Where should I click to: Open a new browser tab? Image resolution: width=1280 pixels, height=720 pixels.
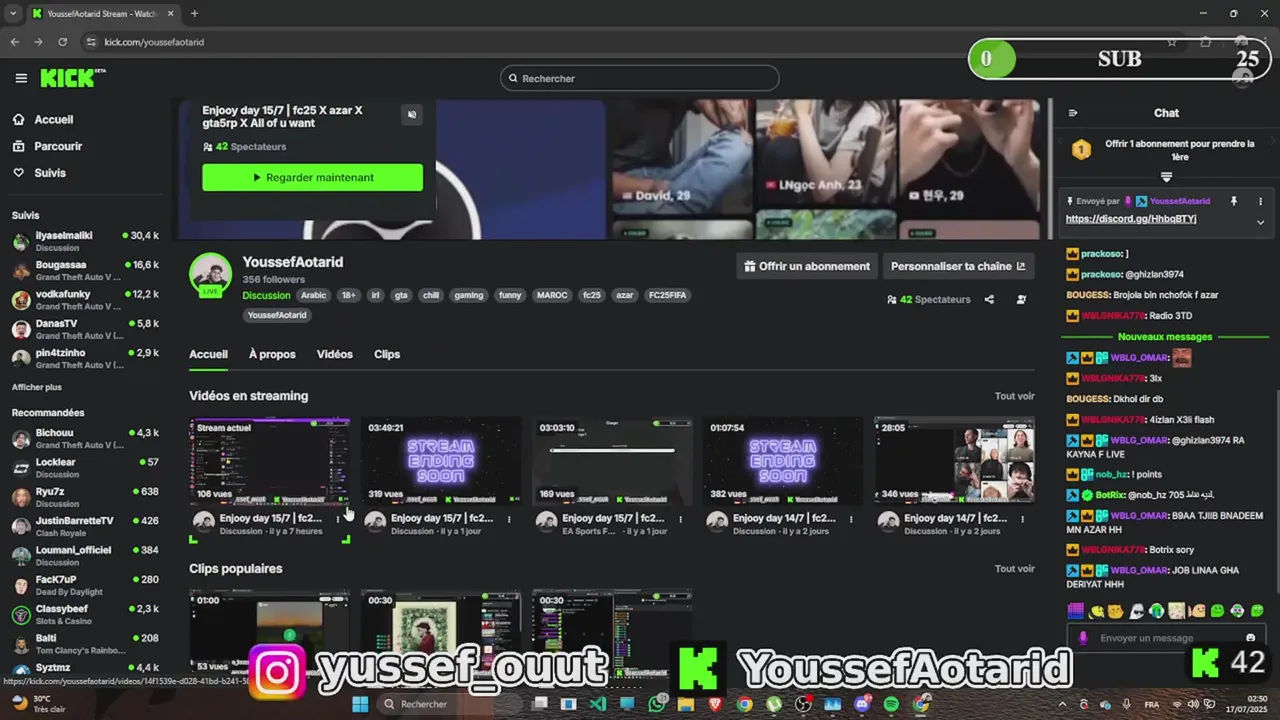194,13
